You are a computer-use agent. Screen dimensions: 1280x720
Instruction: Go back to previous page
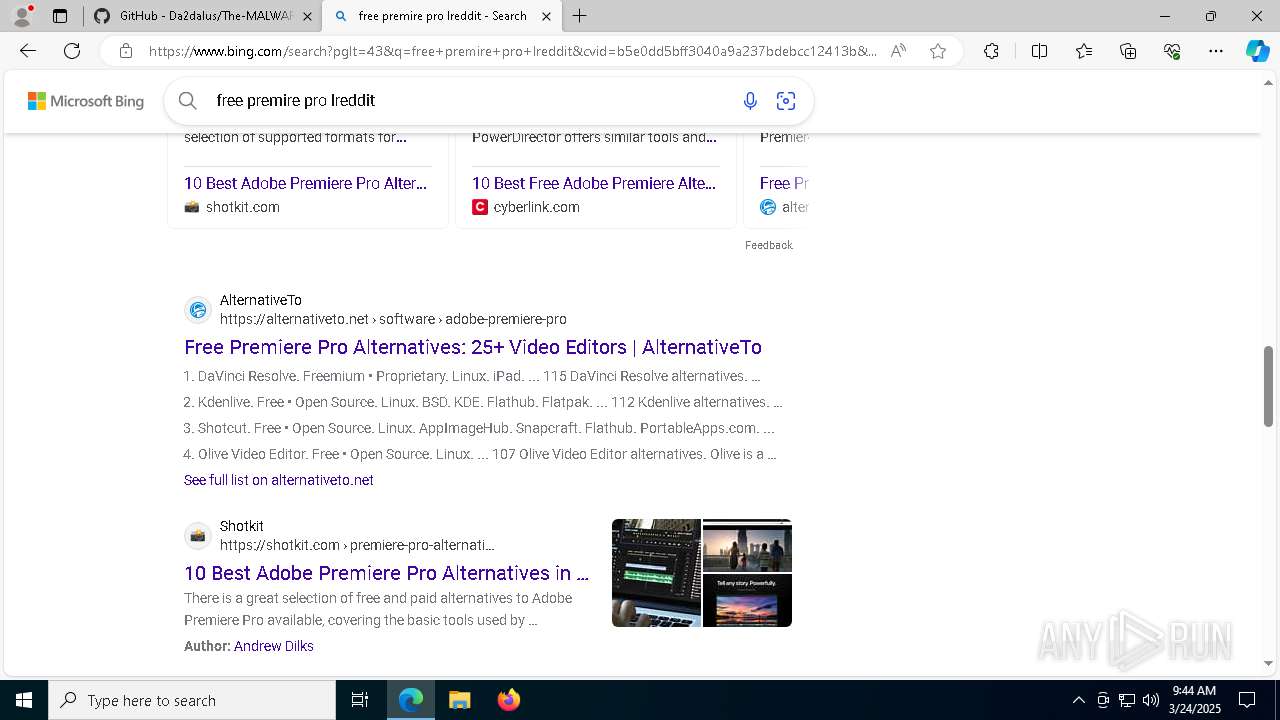pos(28,51)
